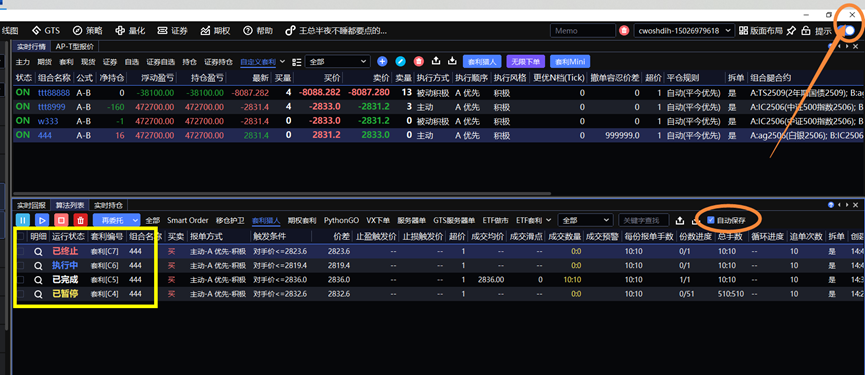Select the 证券自选 category
The height and width of the screenshot is (375, 865).
coord(161,62)
